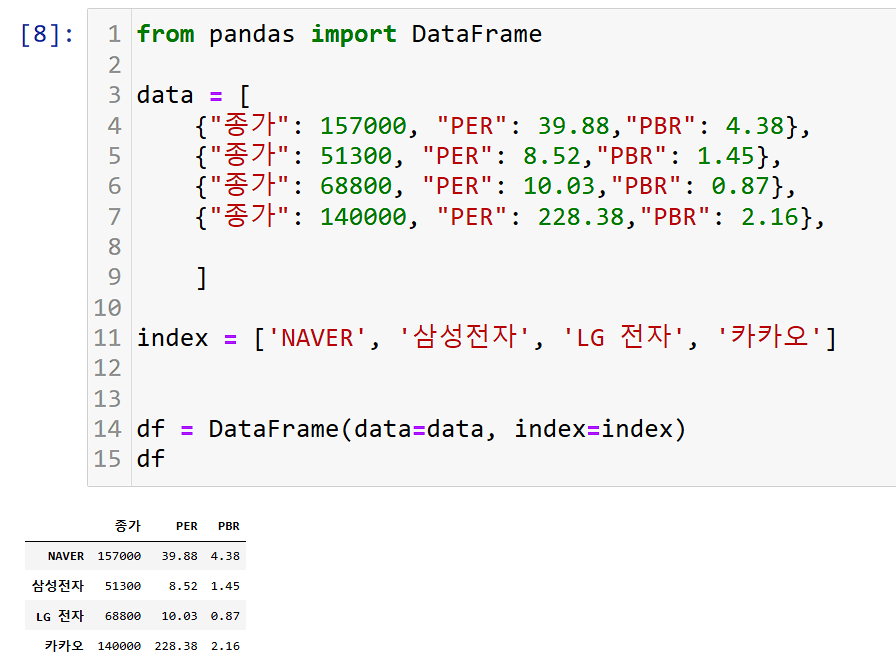The image size is (896, 668).
Task: Click the 삼성전자 row label in output table
Action: [x=58, y=586]
